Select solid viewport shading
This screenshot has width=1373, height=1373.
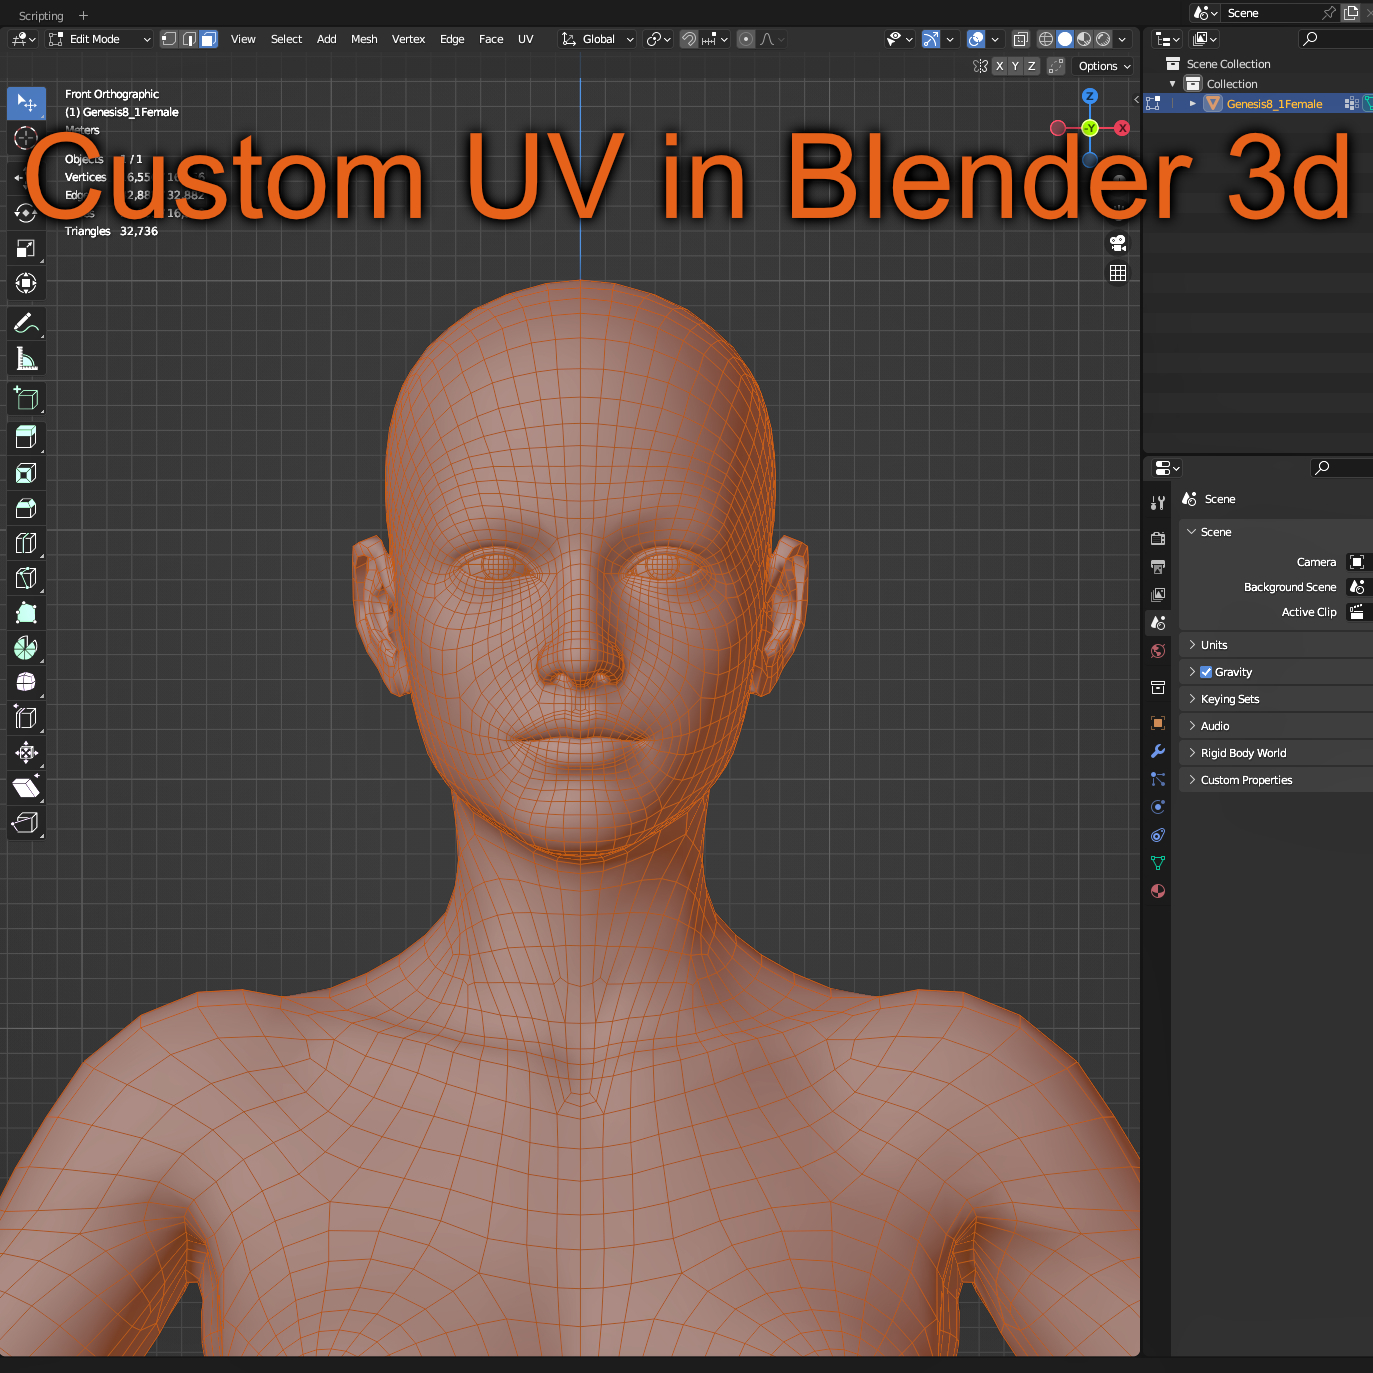pyautogui.click(x=1065, y=39)
